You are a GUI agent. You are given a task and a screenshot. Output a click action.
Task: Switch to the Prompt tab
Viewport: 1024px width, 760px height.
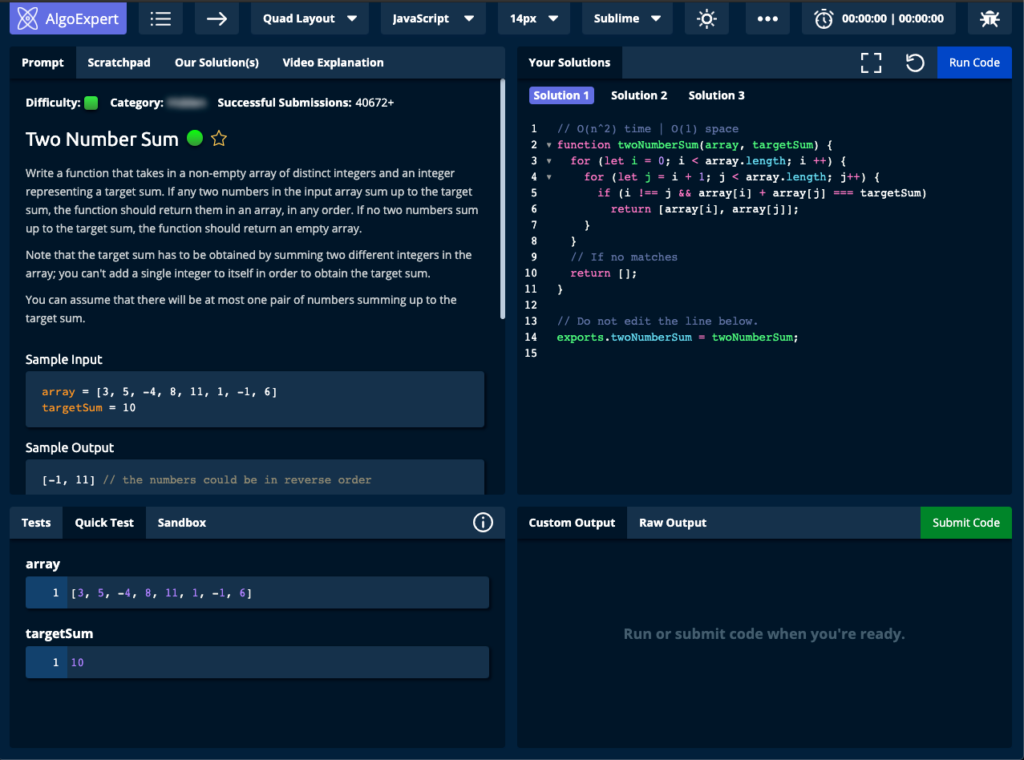click(42, 63)
